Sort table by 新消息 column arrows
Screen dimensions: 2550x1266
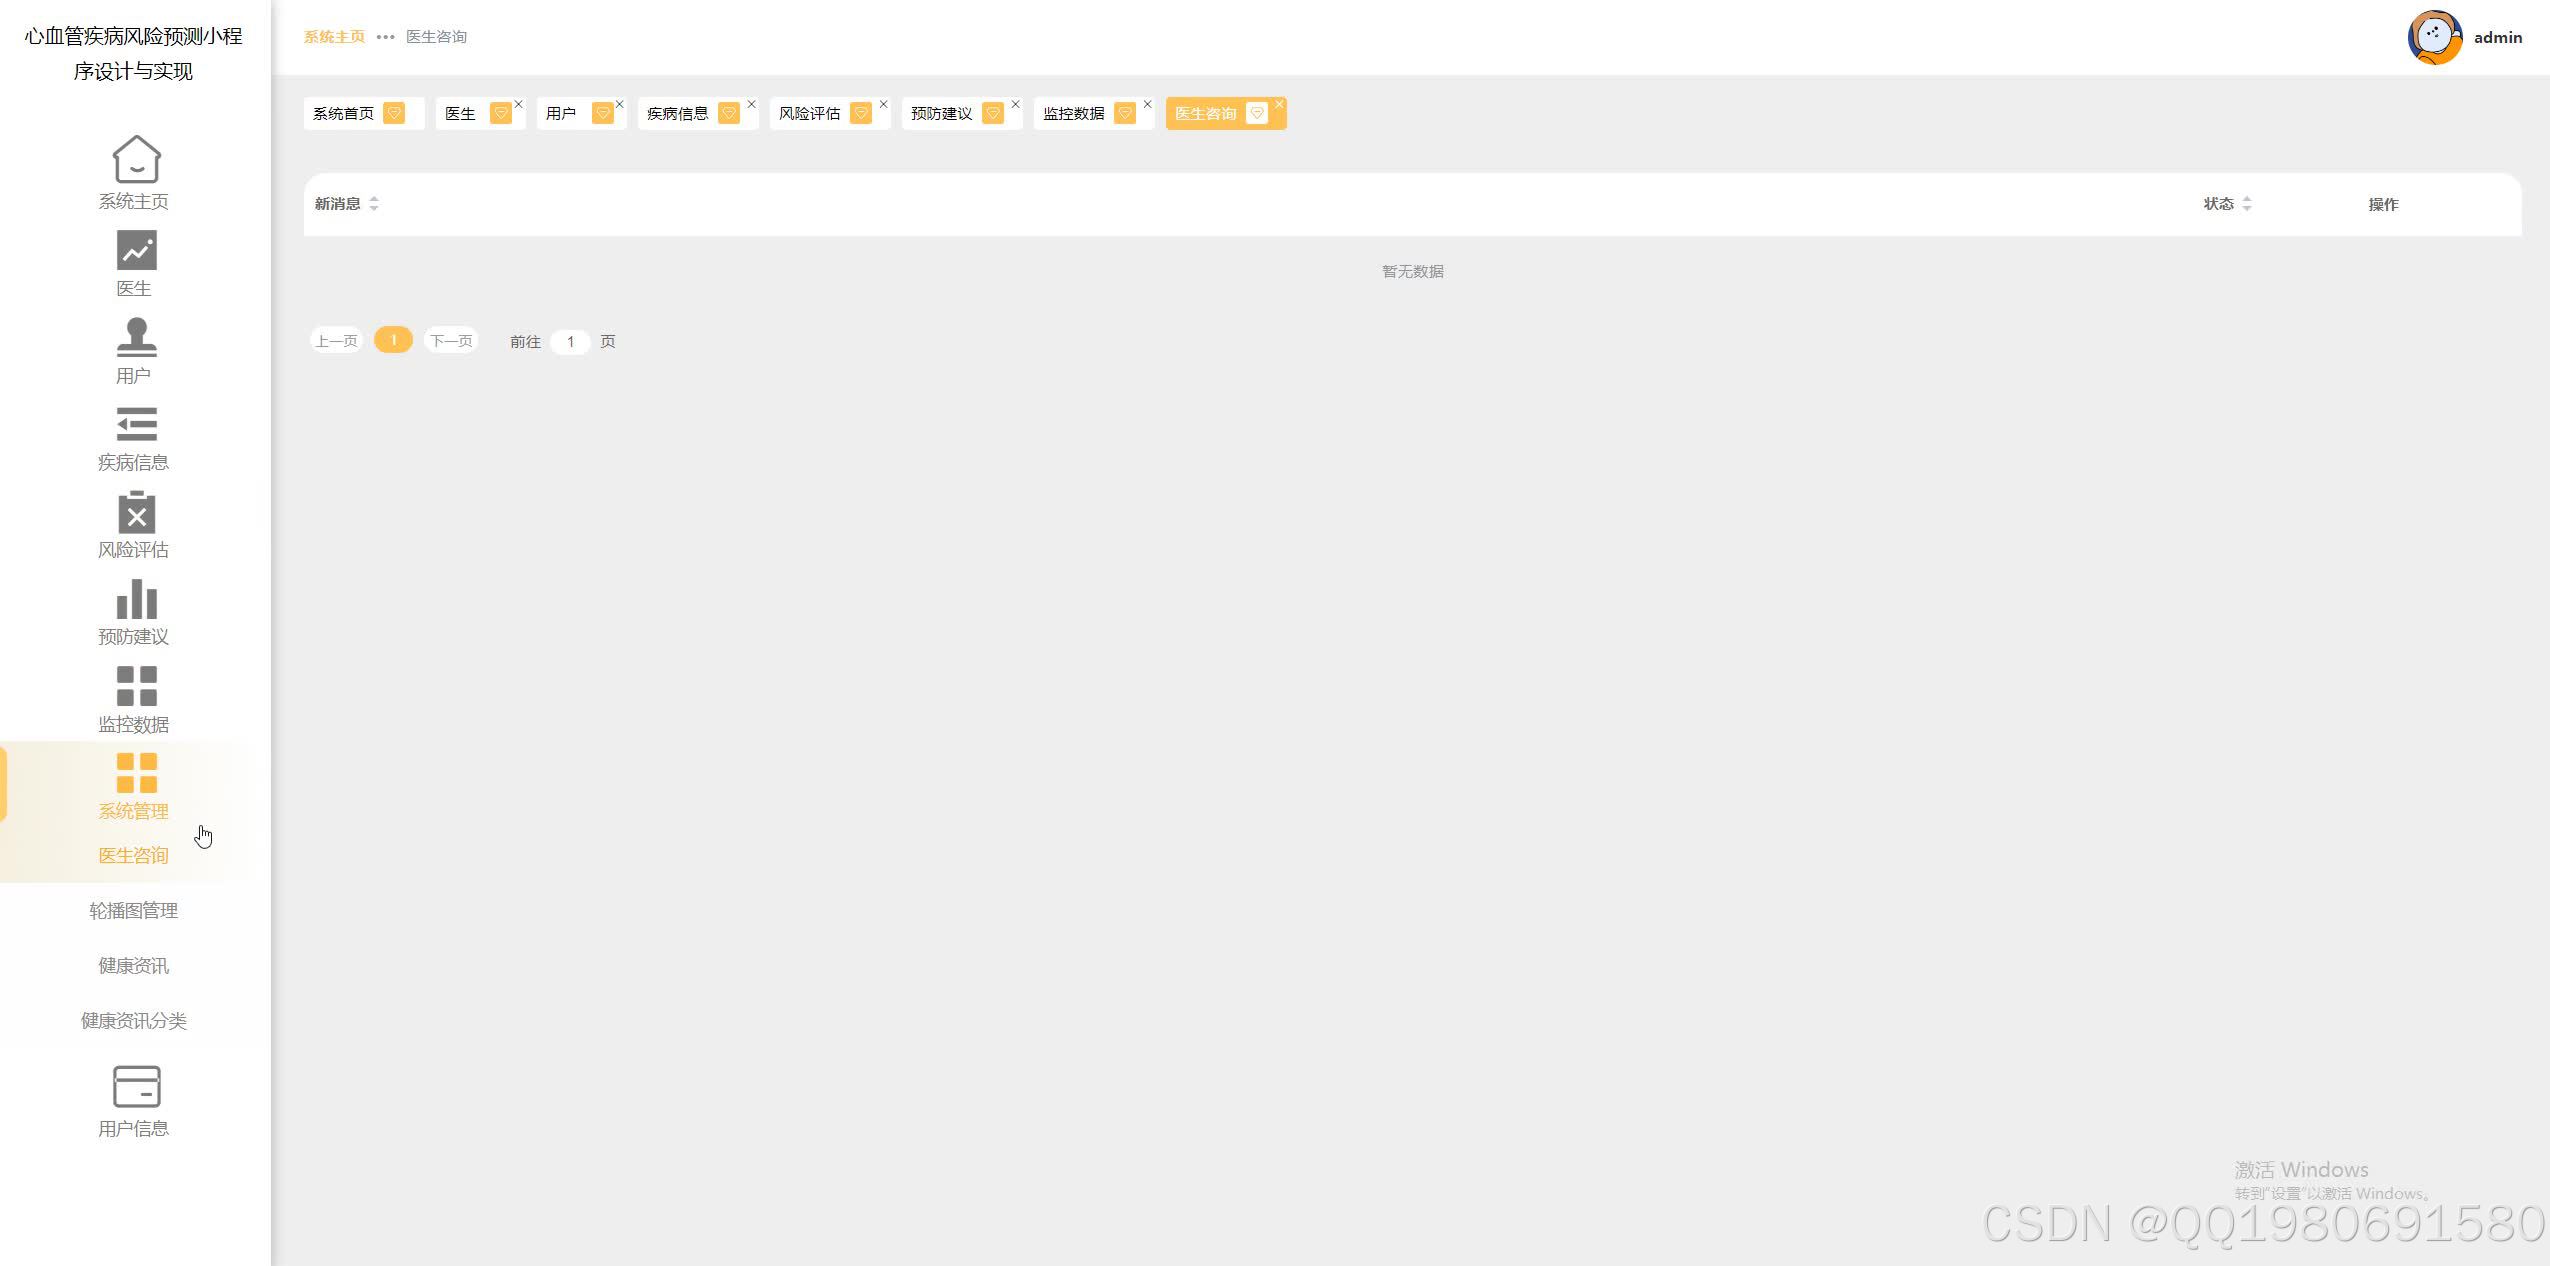click(374, 204)
